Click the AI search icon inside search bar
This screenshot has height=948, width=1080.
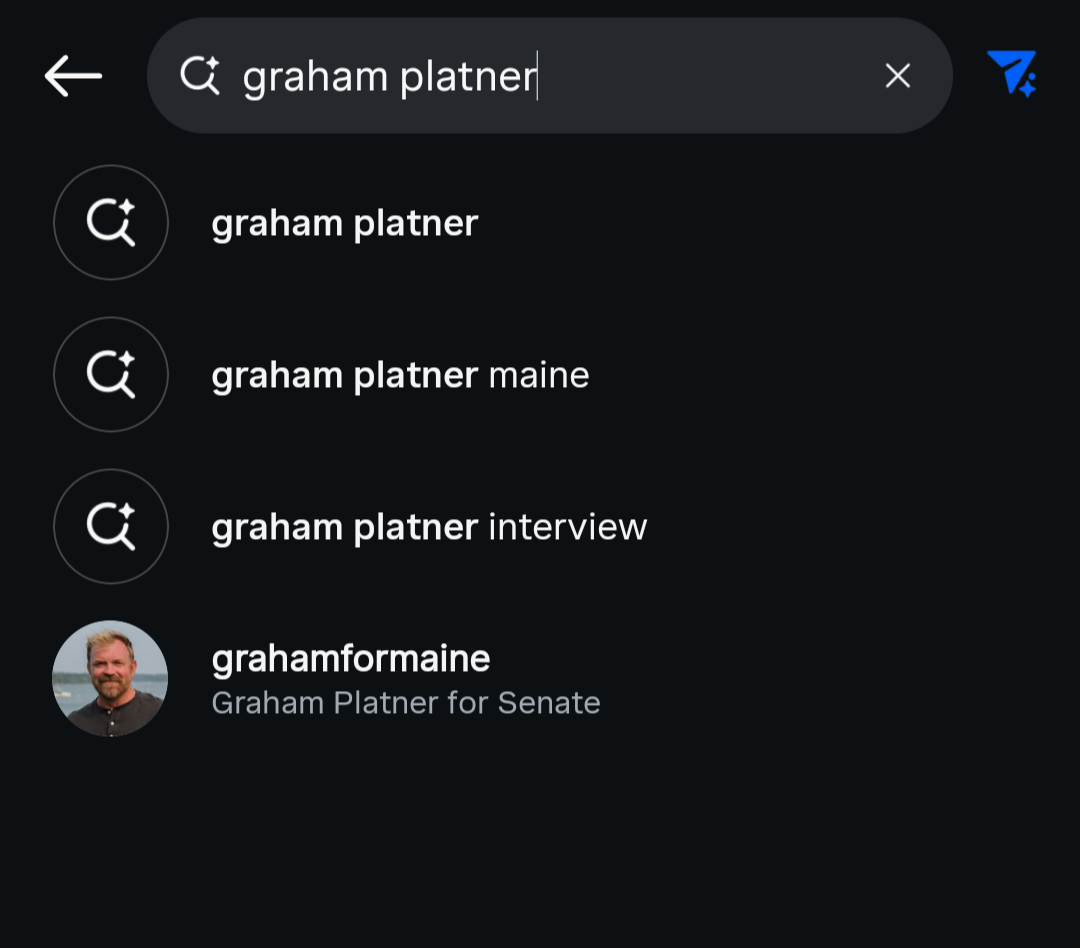[200, 75]
